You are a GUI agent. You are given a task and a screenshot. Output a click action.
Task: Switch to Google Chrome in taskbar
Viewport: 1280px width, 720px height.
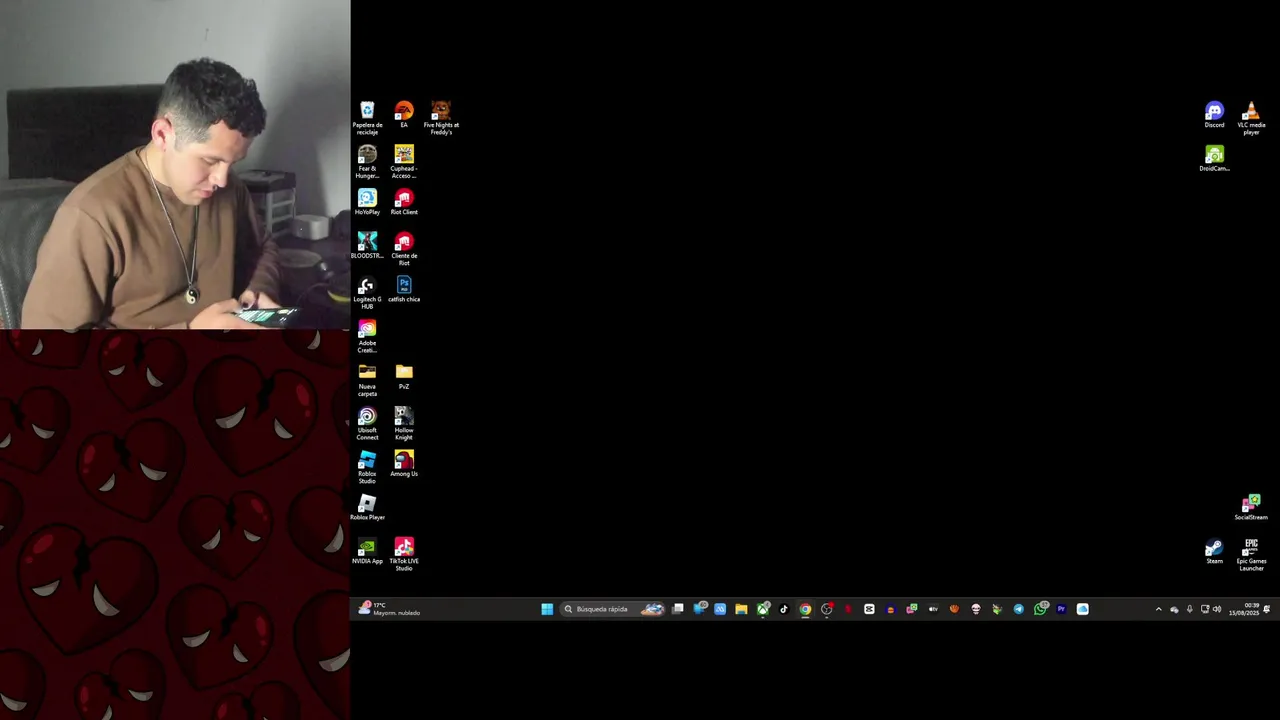point(805,609)
